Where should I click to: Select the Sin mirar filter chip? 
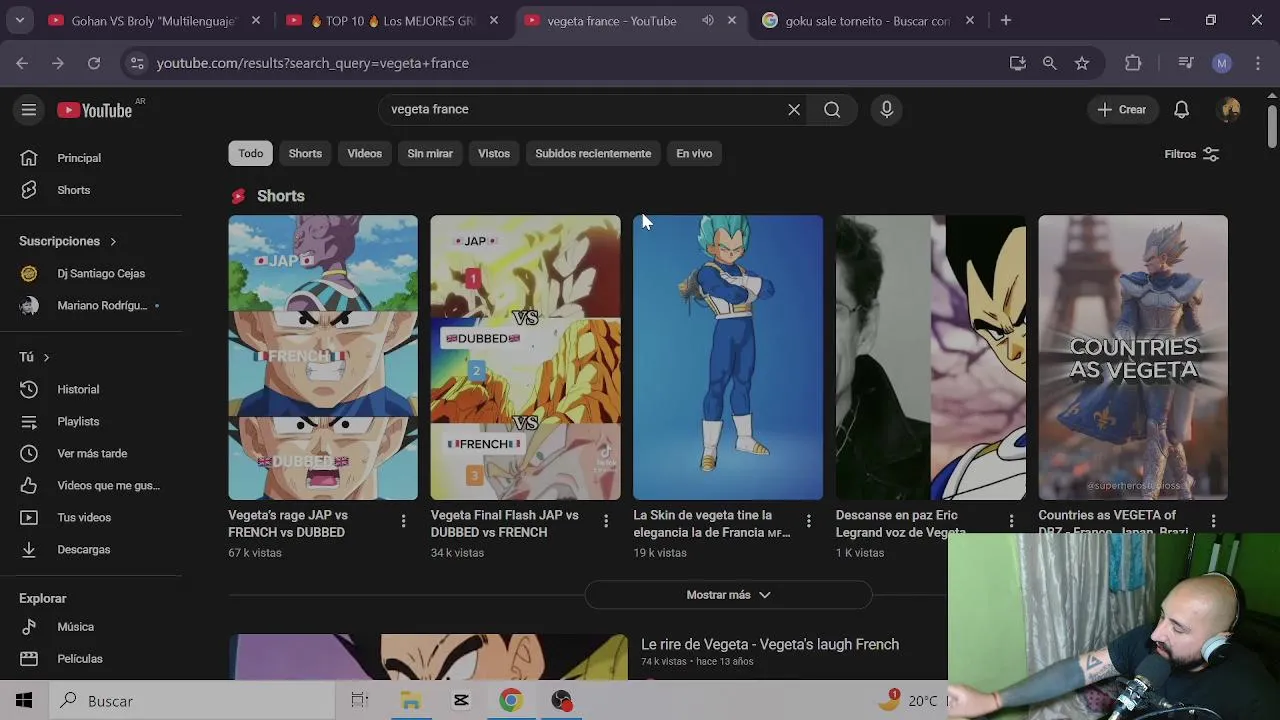tap(430, 153)
